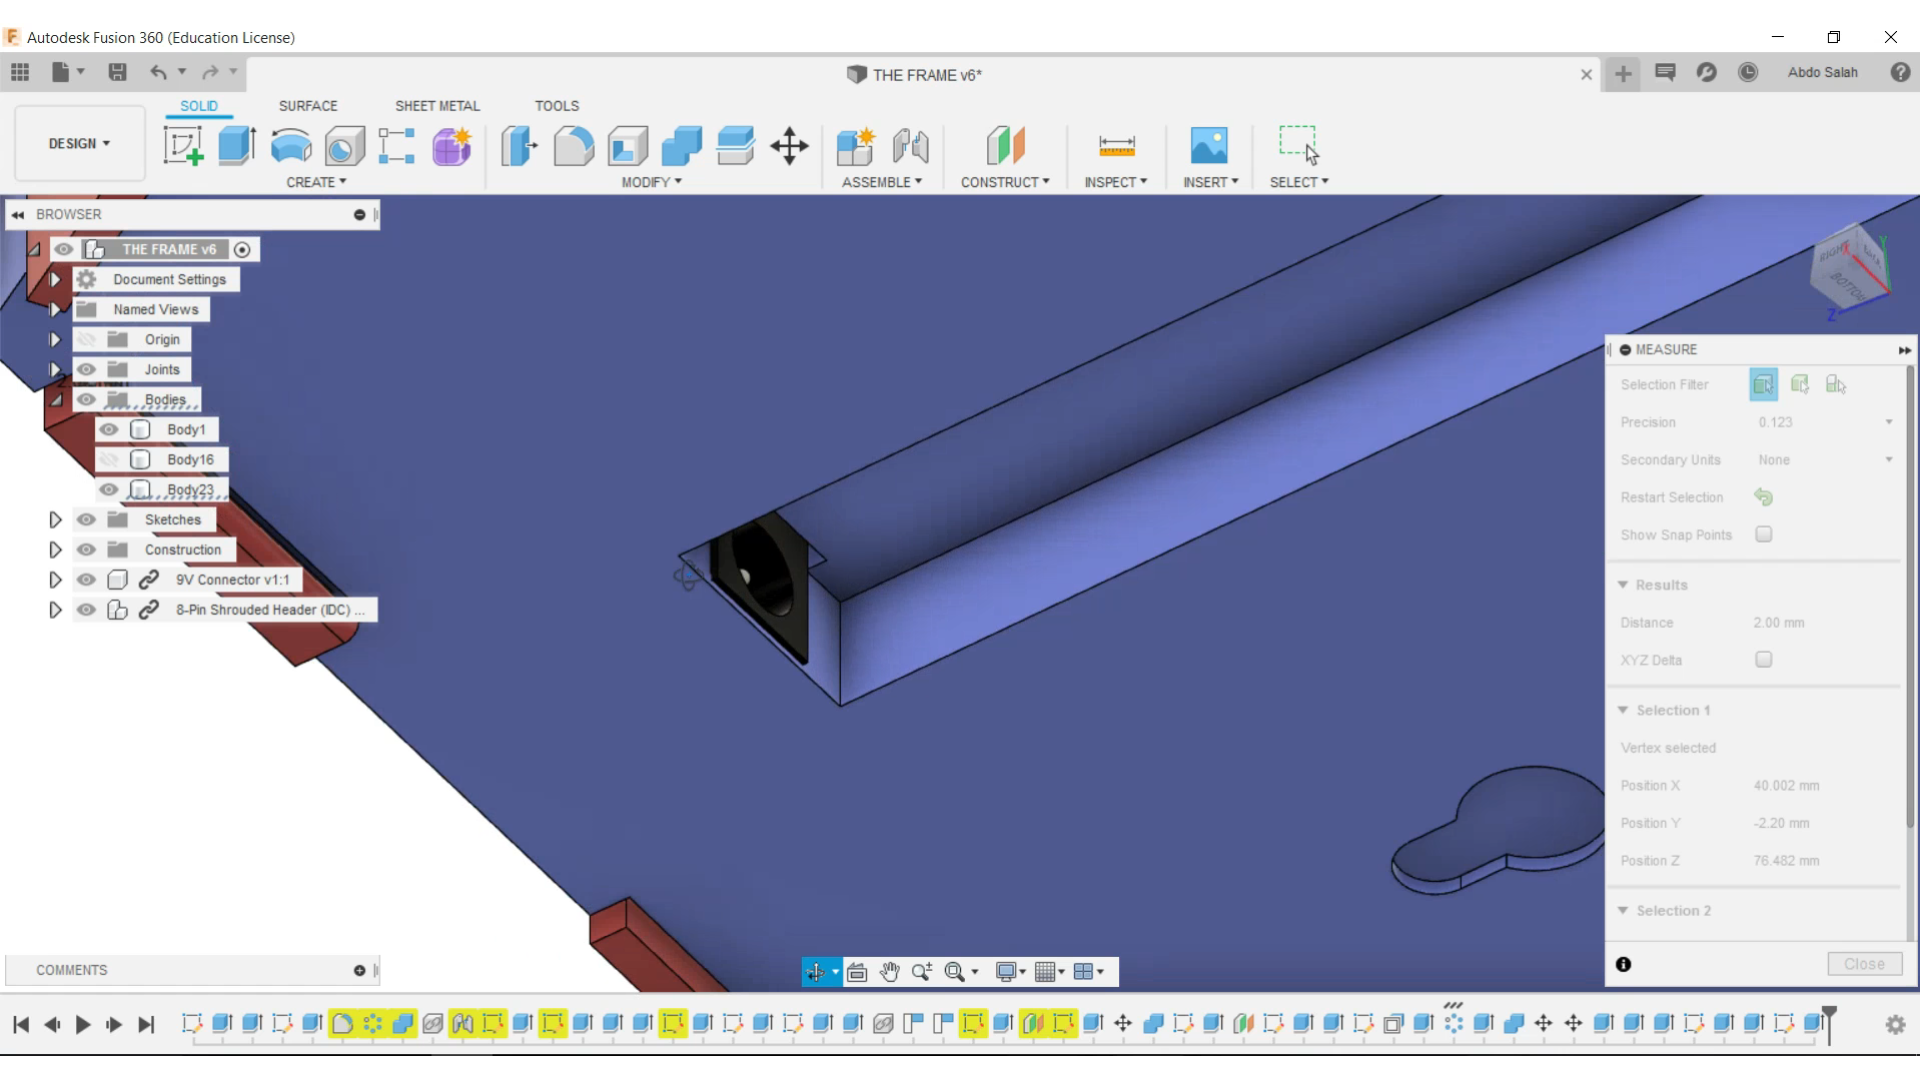The width and height of the screenshot is (1920, 1080).
Task: Click the Construct plane icon
Action: pos(1006,146)
